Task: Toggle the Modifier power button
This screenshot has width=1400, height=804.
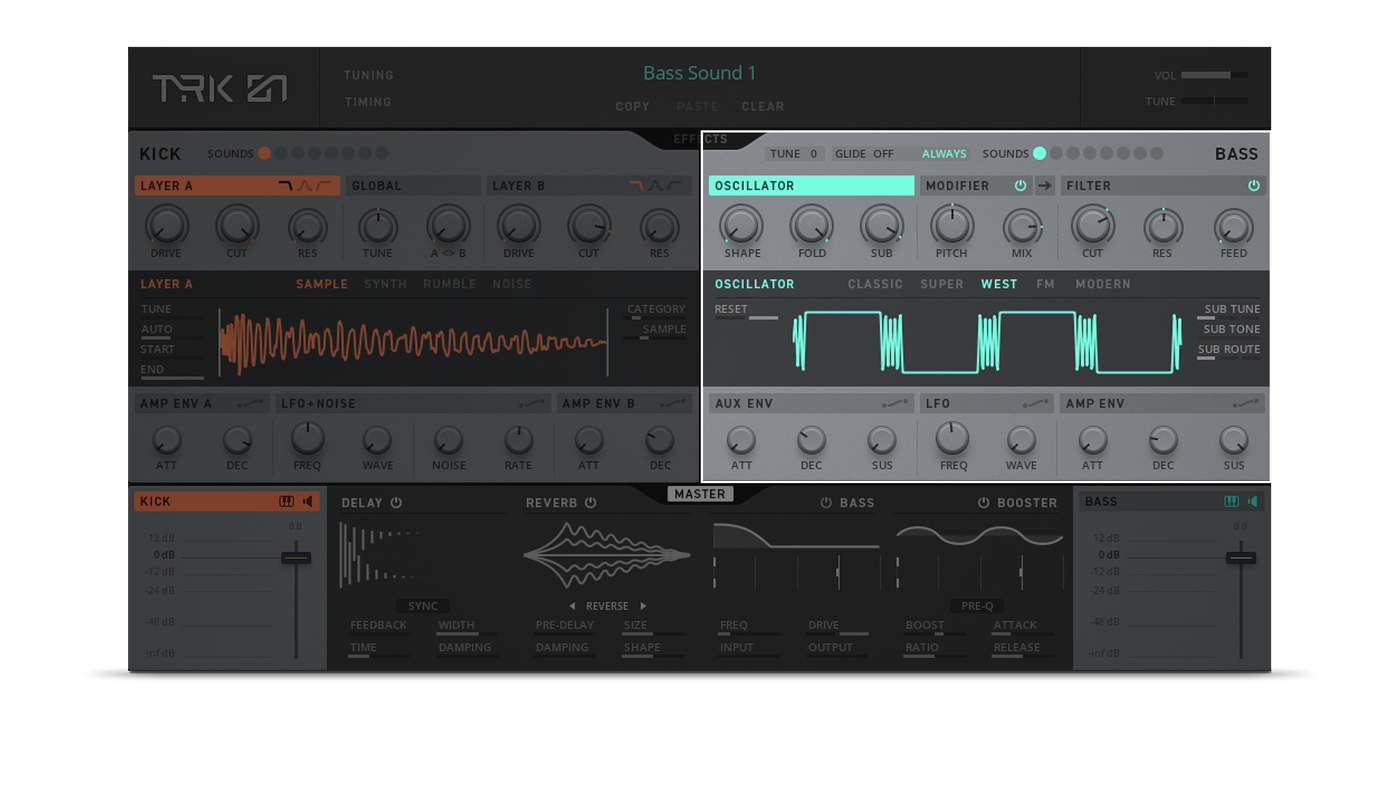Action: (x=1020, y=186)
